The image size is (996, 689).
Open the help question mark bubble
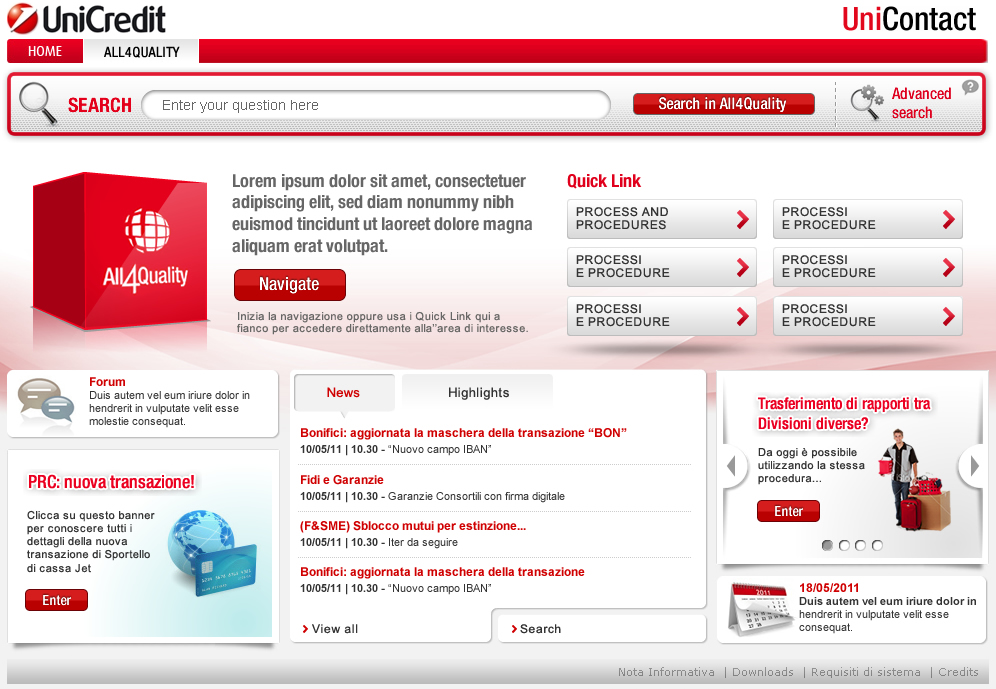(969, 87)
